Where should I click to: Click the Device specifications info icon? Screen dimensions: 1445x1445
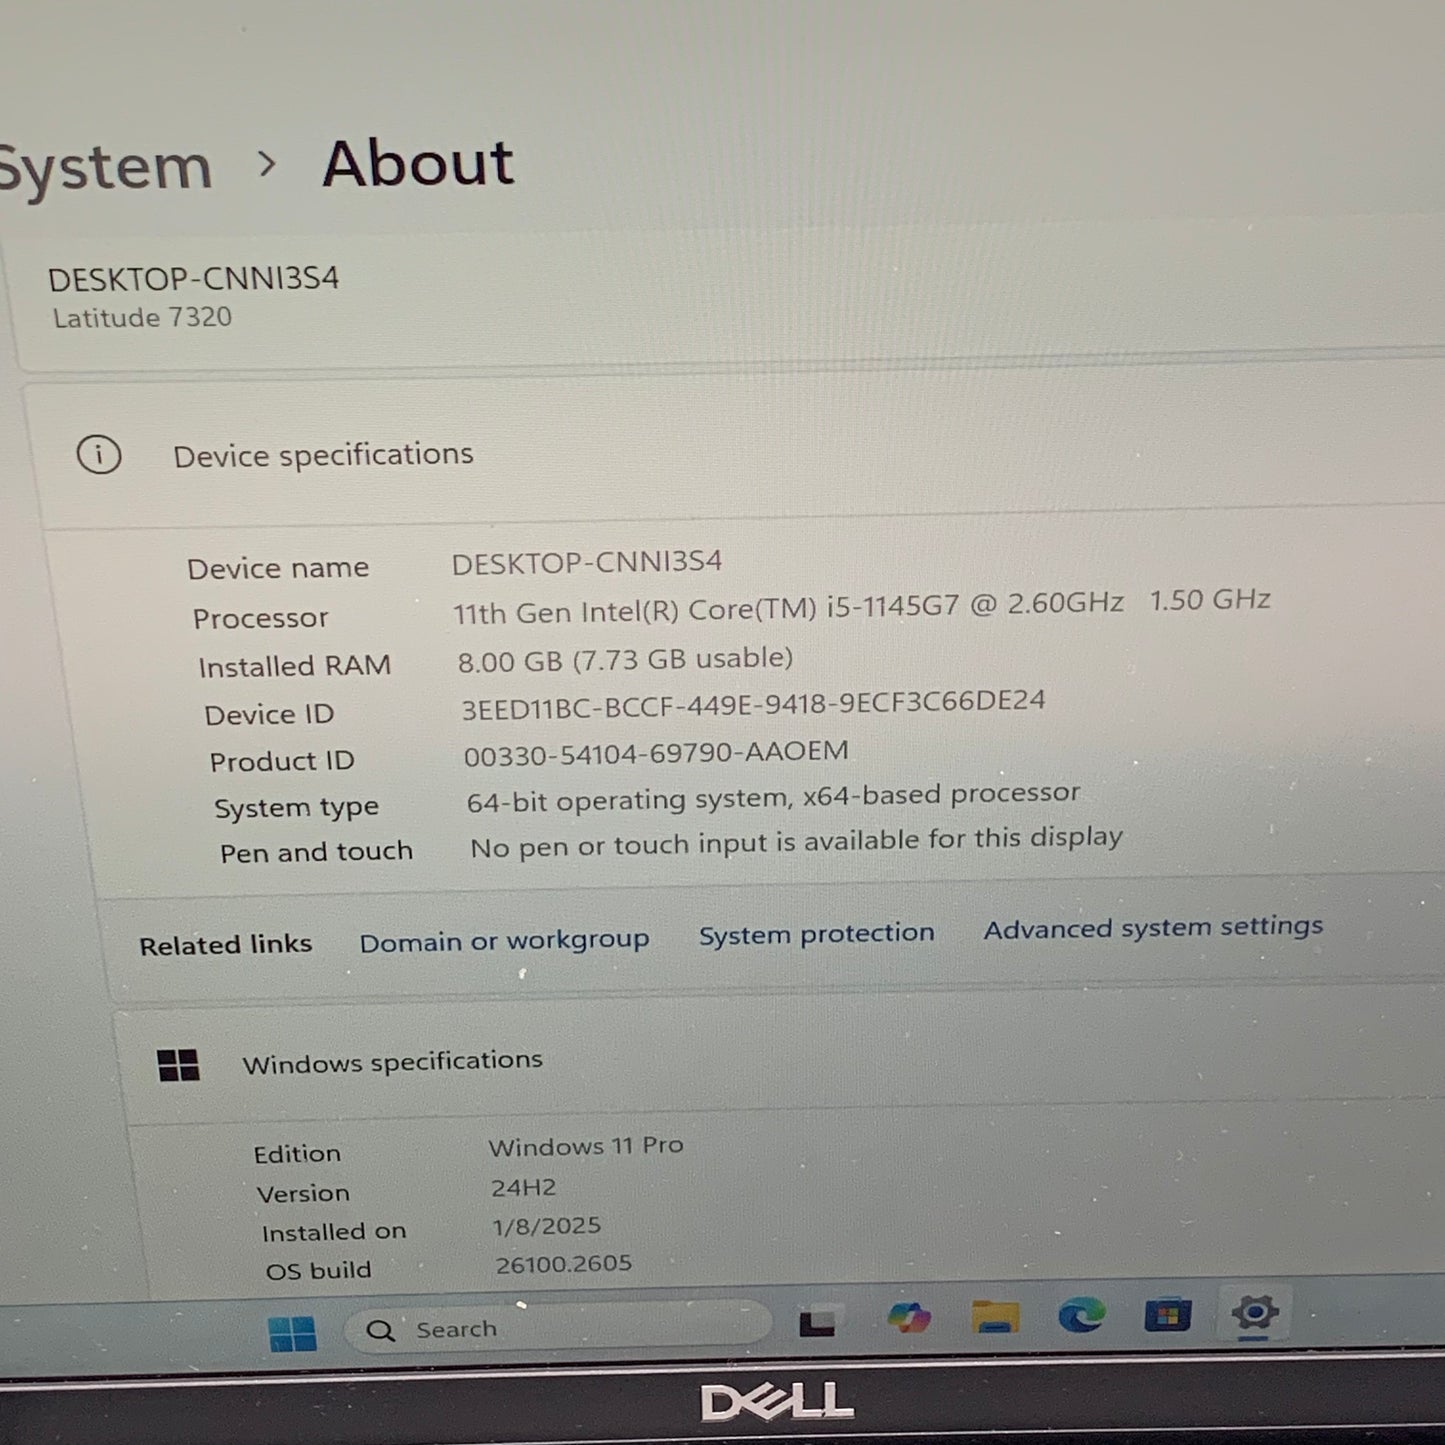coord(99,455)
